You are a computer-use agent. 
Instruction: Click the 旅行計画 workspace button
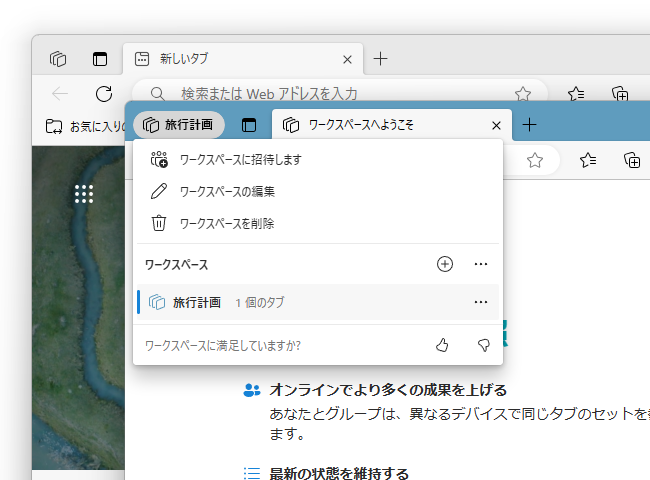click(x=179, y=125)
